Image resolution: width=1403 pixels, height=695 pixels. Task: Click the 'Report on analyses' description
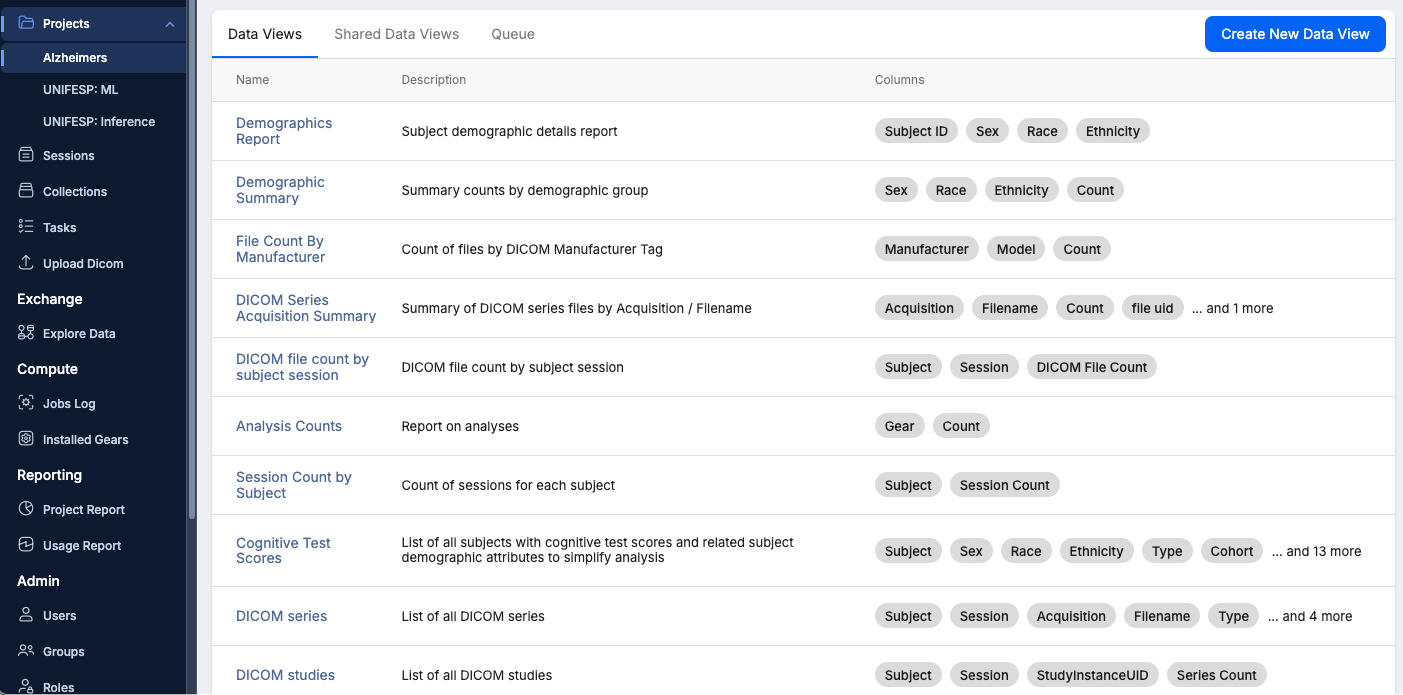(x=460, y=426)
